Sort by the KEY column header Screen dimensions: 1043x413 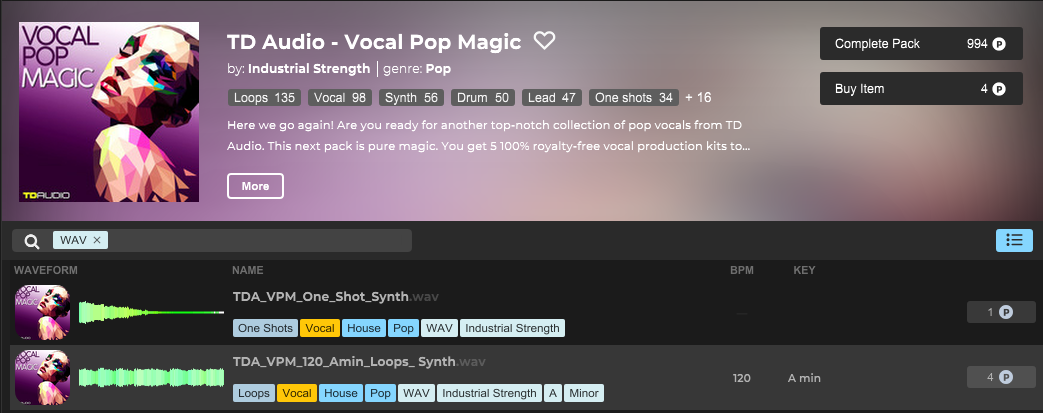click(804, 270)
